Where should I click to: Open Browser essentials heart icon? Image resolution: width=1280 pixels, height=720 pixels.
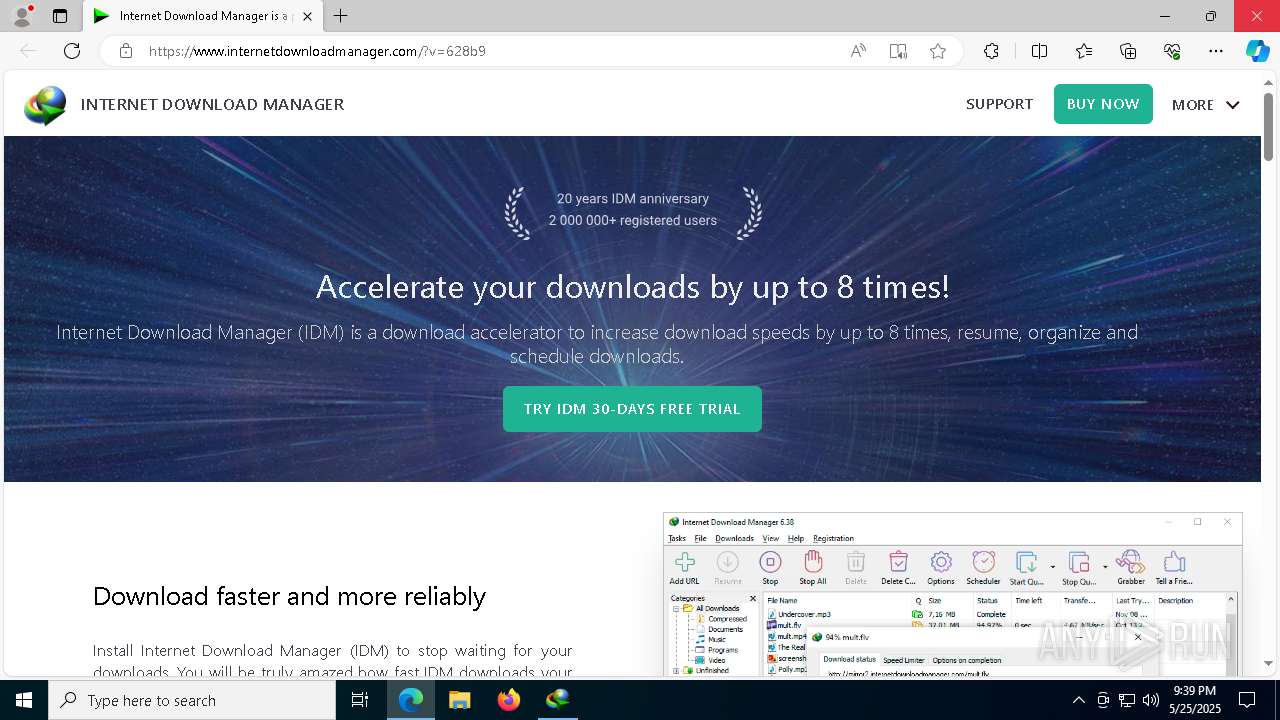pyautogui.click(x=1172, y=51)
